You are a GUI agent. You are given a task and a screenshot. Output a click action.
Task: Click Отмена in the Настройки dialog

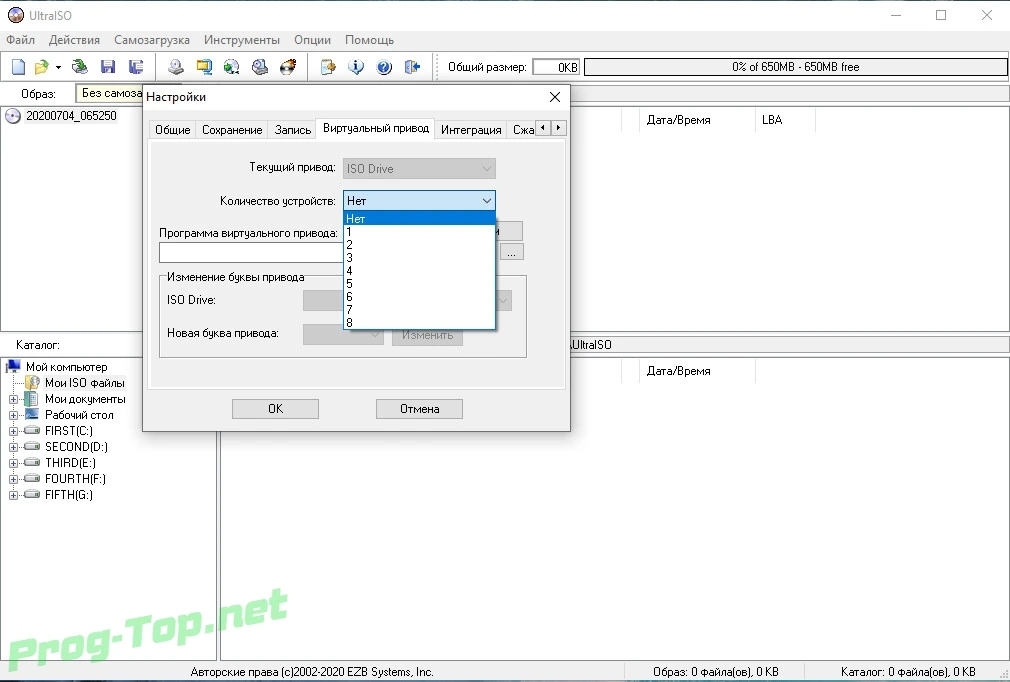coord(419,409)
